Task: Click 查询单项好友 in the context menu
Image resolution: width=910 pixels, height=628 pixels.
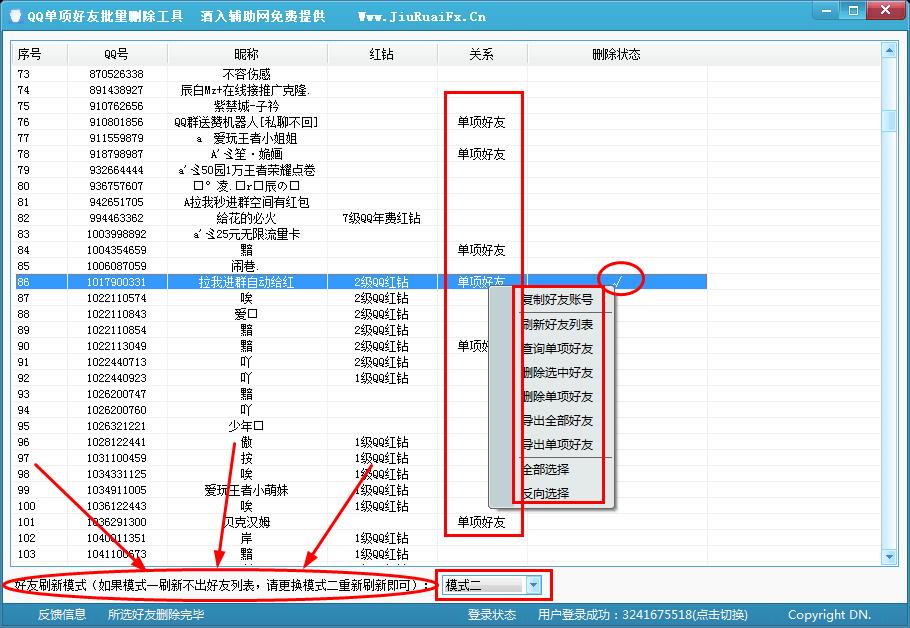Action: pos(557,349)
